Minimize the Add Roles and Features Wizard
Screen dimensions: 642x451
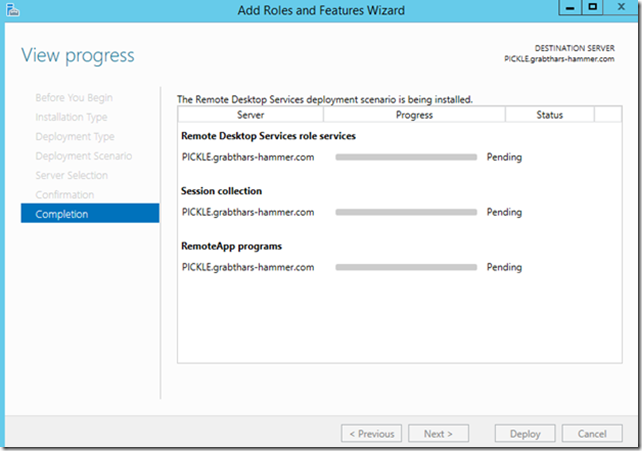(x=570, y=8)
